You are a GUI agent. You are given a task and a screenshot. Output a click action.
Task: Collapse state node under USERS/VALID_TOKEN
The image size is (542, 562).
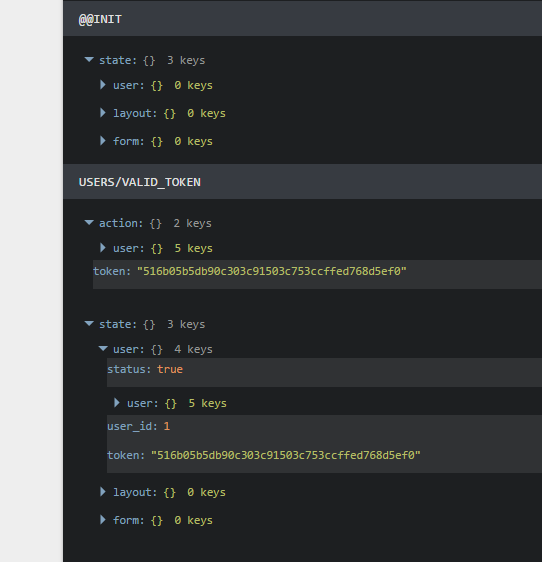pos(89,324)
